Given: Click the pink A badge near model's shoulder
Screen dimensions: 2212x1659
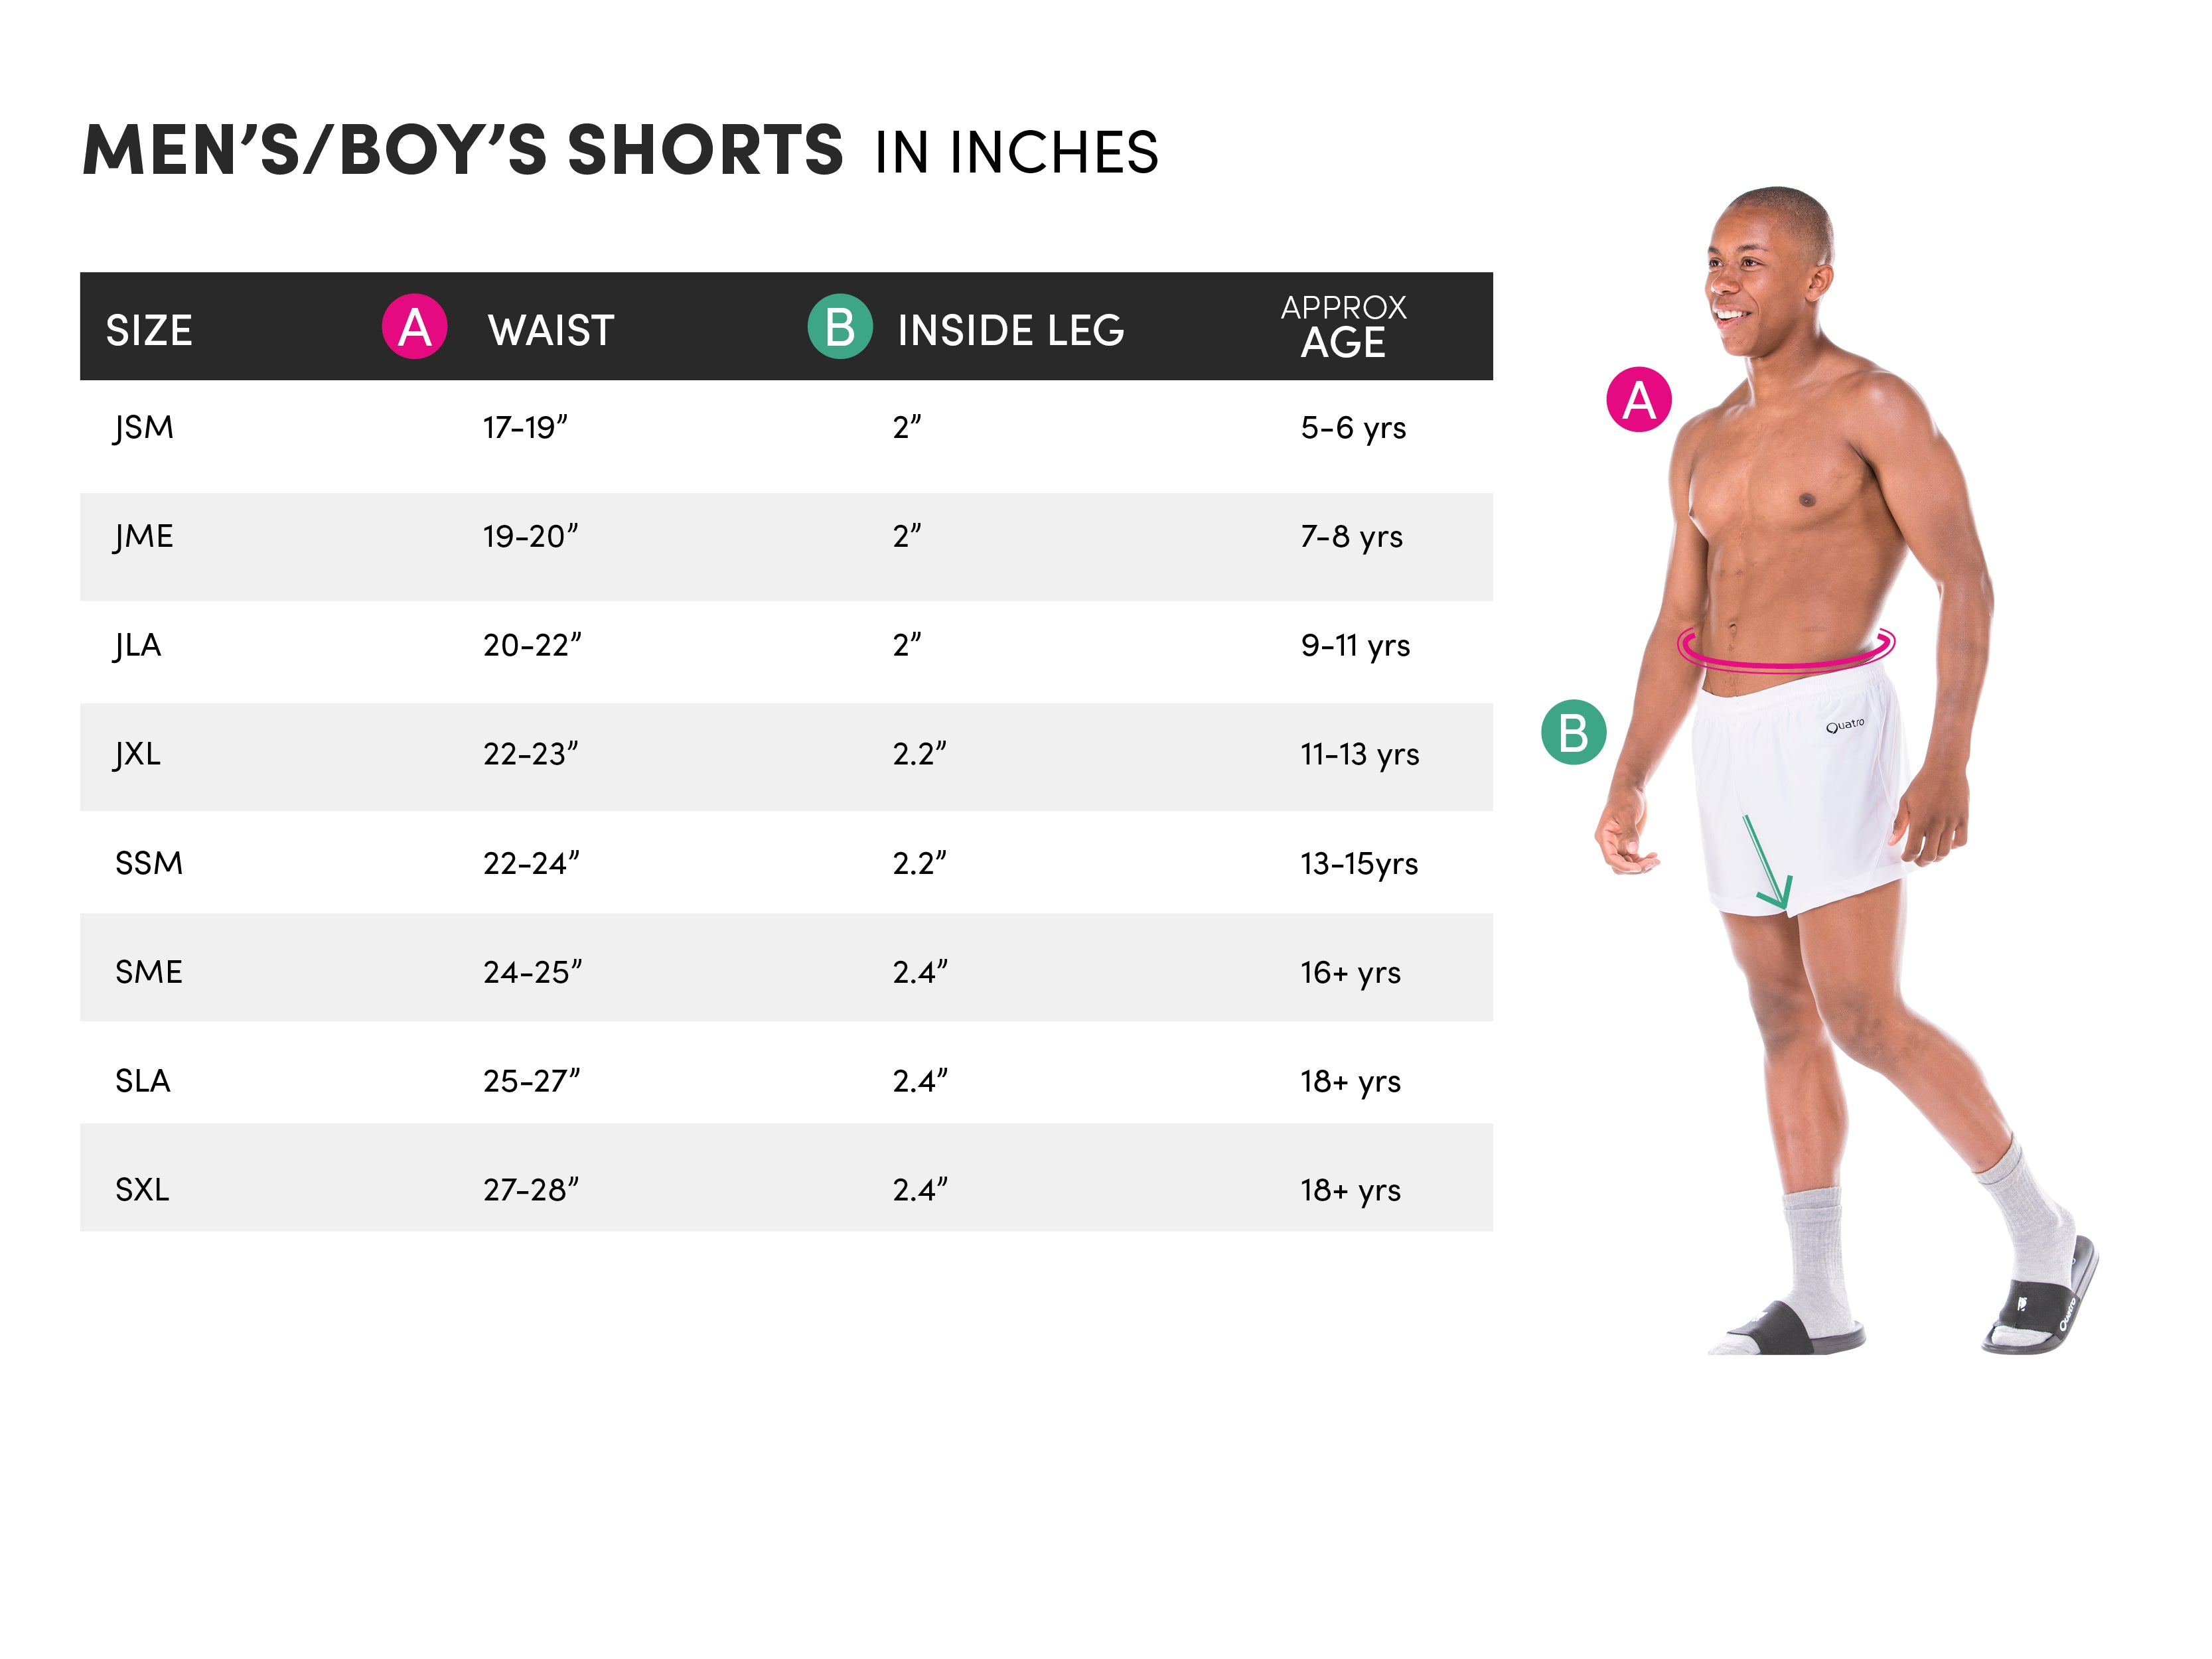Looking at the screenshot, I should (x=1638, y=400).
